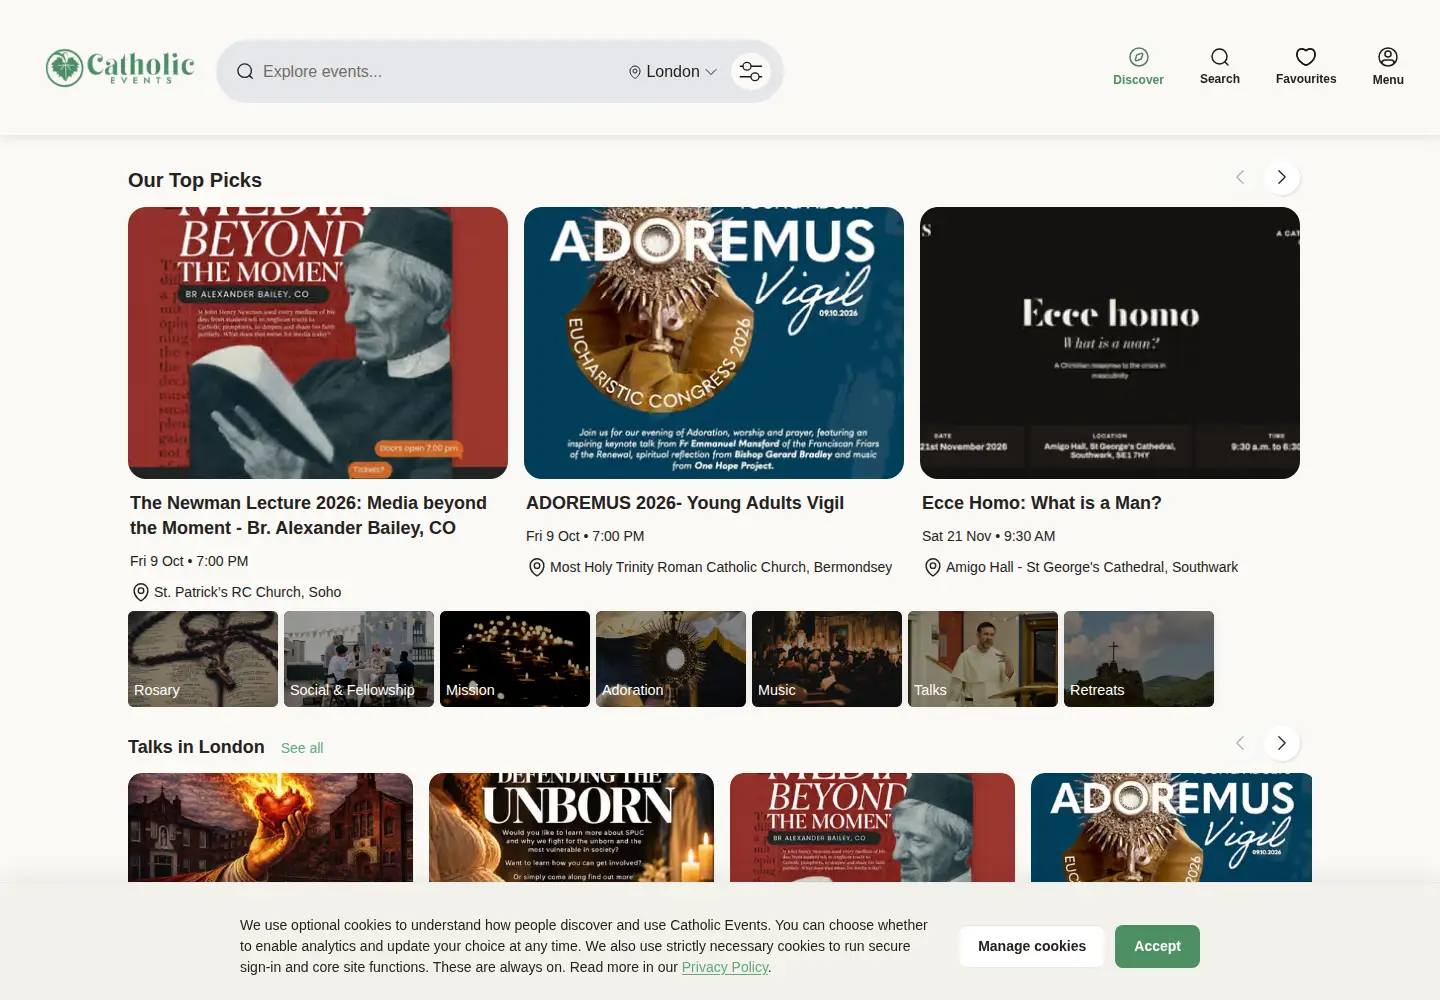Open the filter sliders icon
The image size is (1440, 1000).
pos(751,72)
